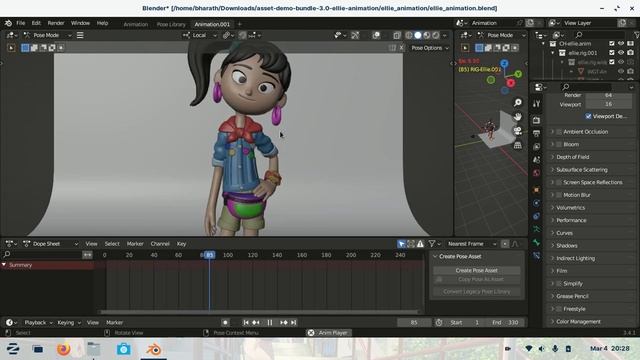Enable Bloom checkbox

pyautogui.click(x=559, y=144)
